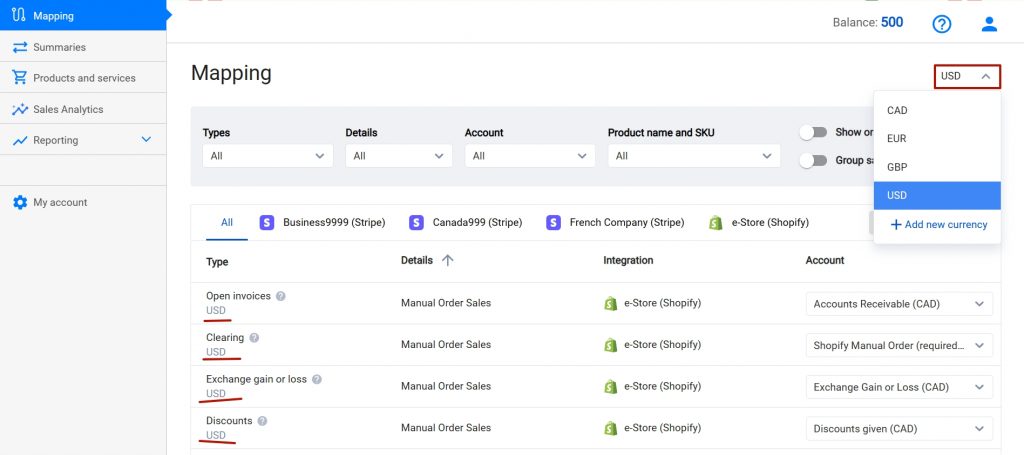This screenshot has width=1024, height=455.
Task: Click the Products and services cart icon
Action: click(20, 78)
